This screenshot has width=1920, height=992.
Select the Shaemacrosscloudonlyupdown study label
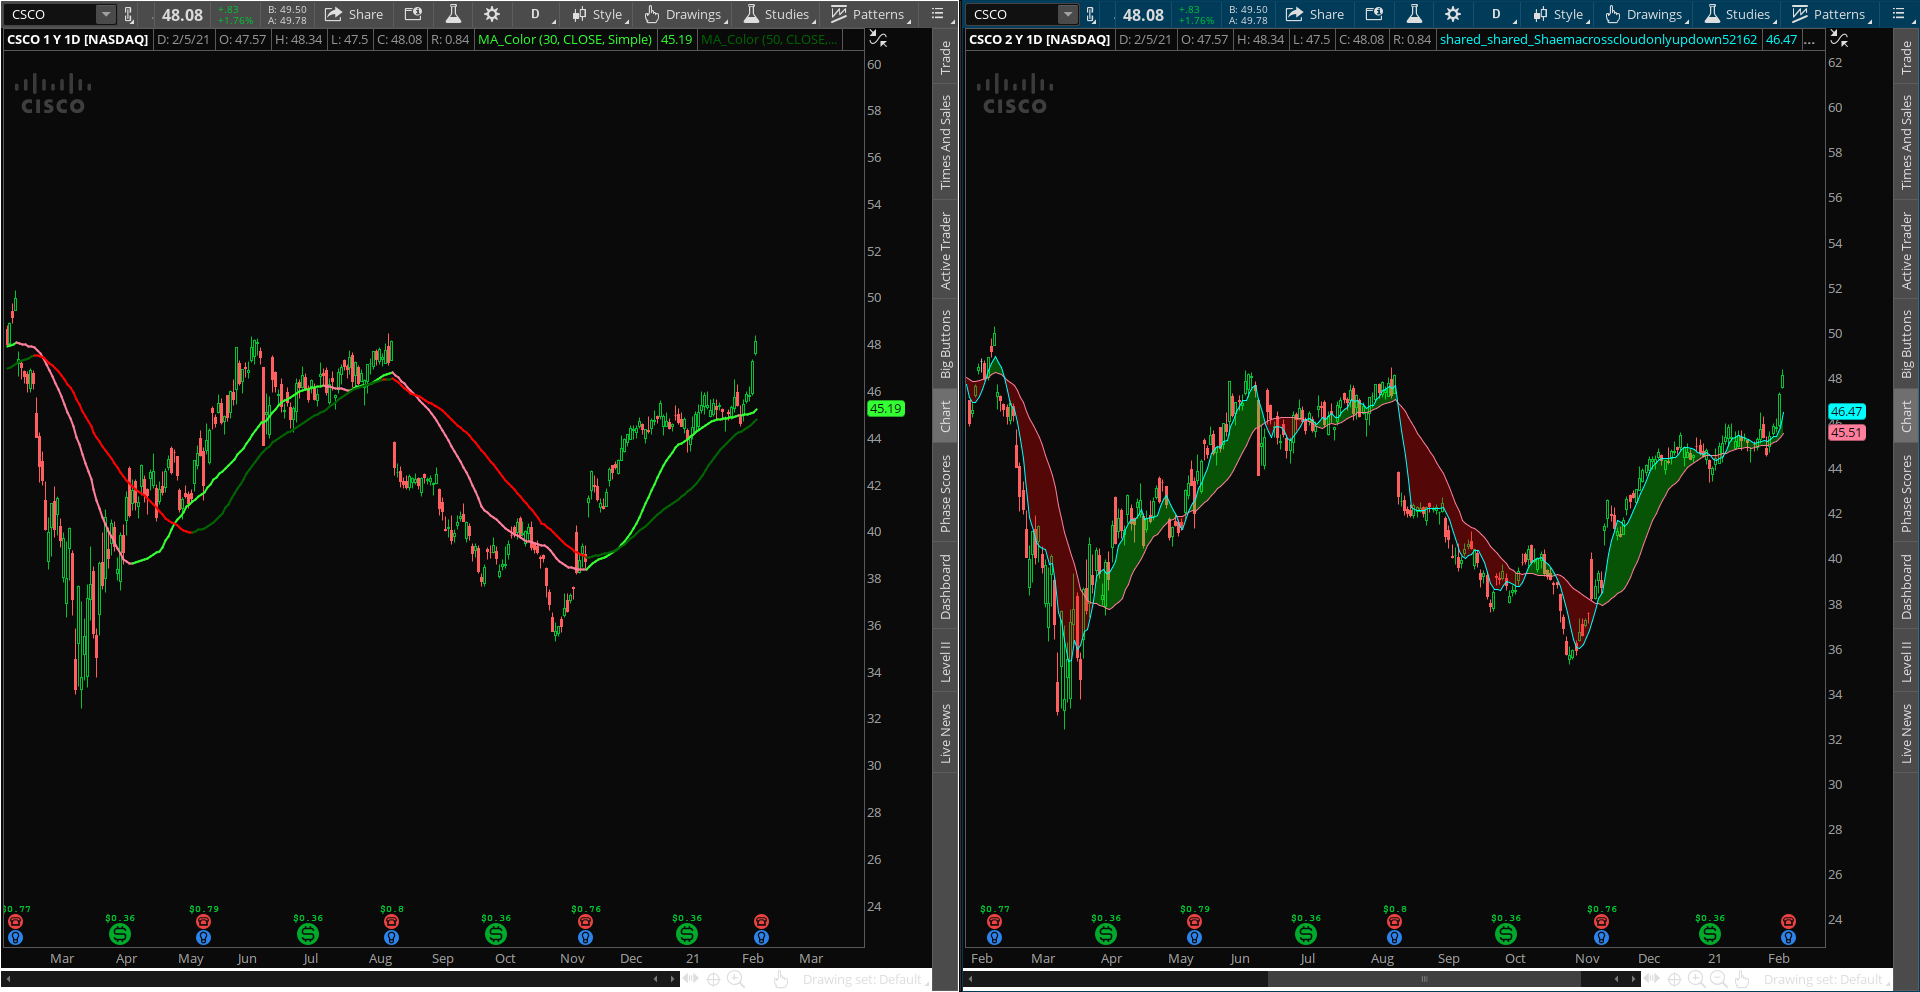1598,40
